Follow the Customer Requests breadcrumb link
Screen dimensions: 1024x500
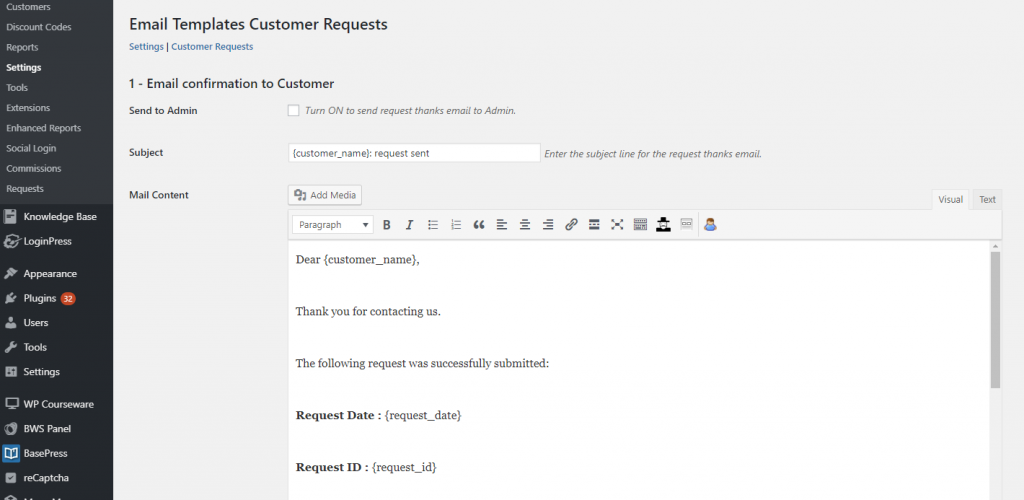point(212,47)
